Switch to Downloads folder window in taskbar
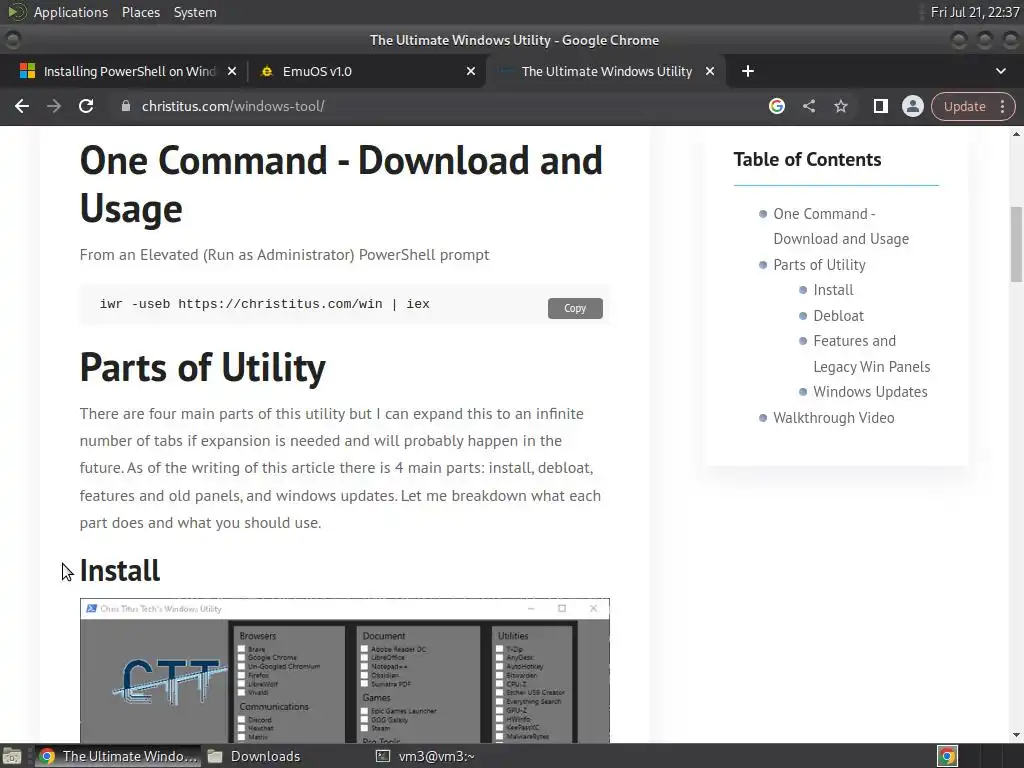Image resolution: width=1024 pixels, height=768 pixels. pos(255,756)
